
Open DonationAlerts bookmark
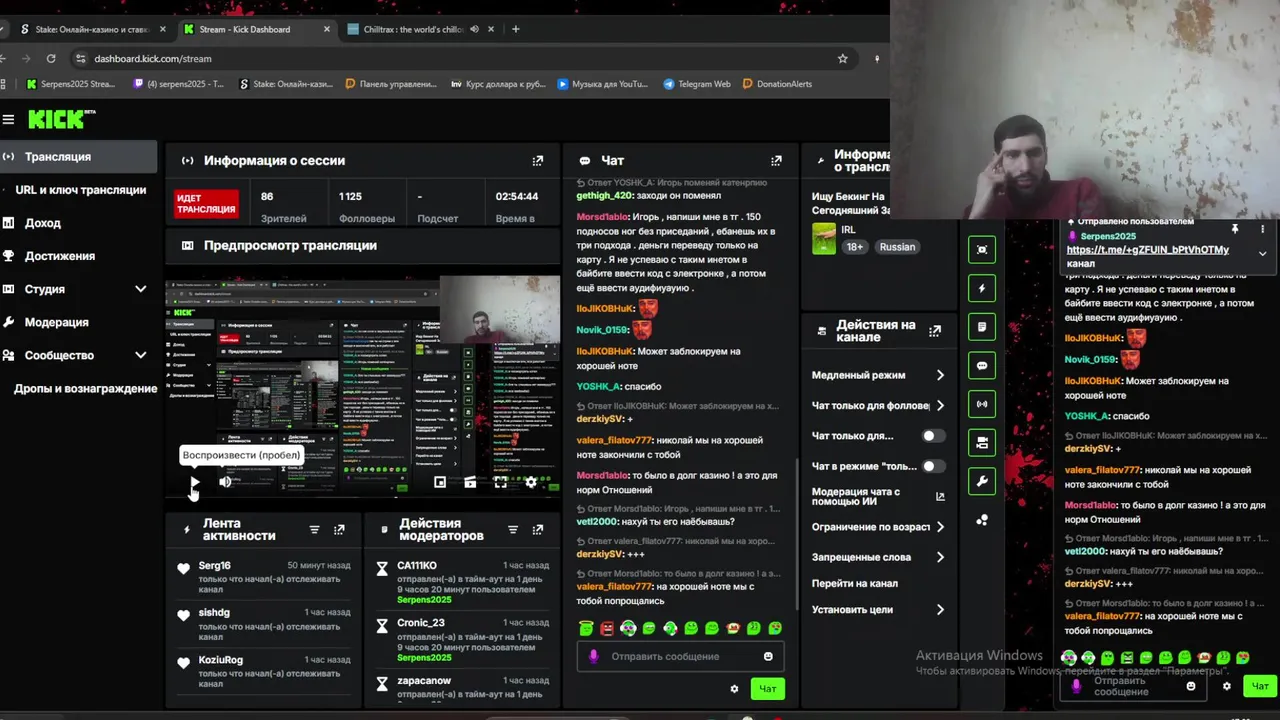point(777,84)
